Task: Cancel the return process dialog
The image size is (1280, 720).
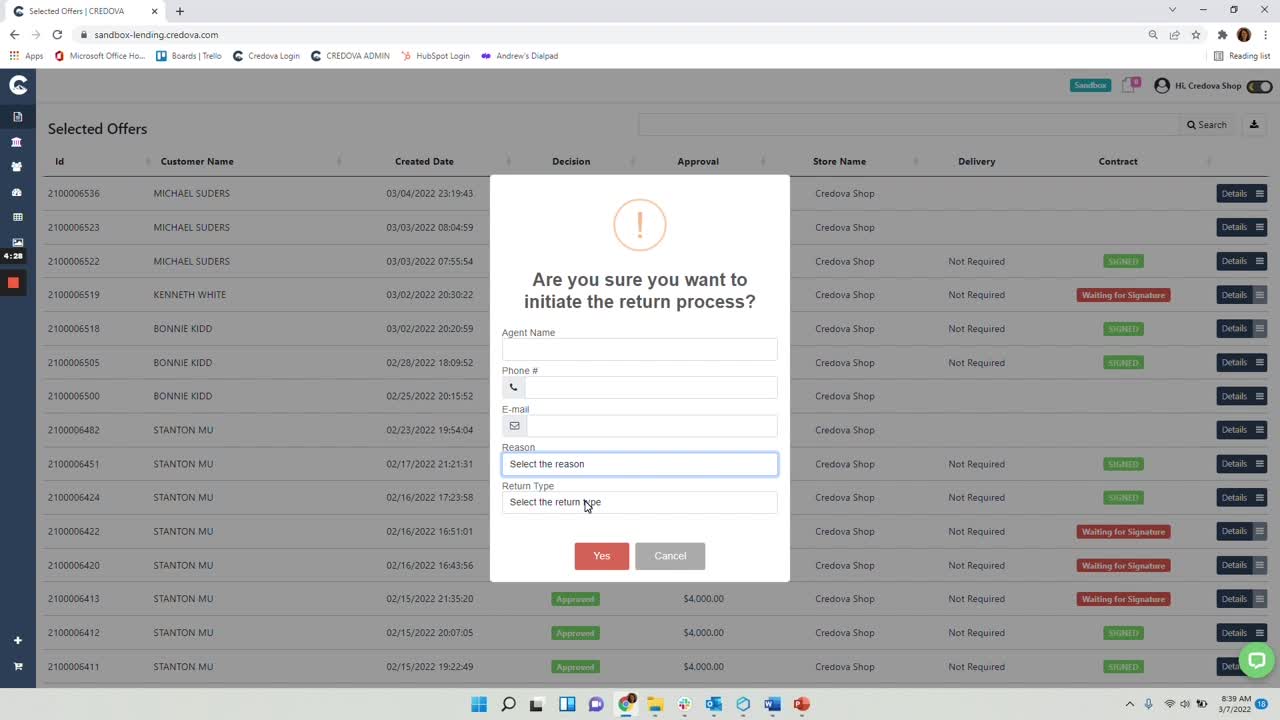Action: click(x=670, y=556)
